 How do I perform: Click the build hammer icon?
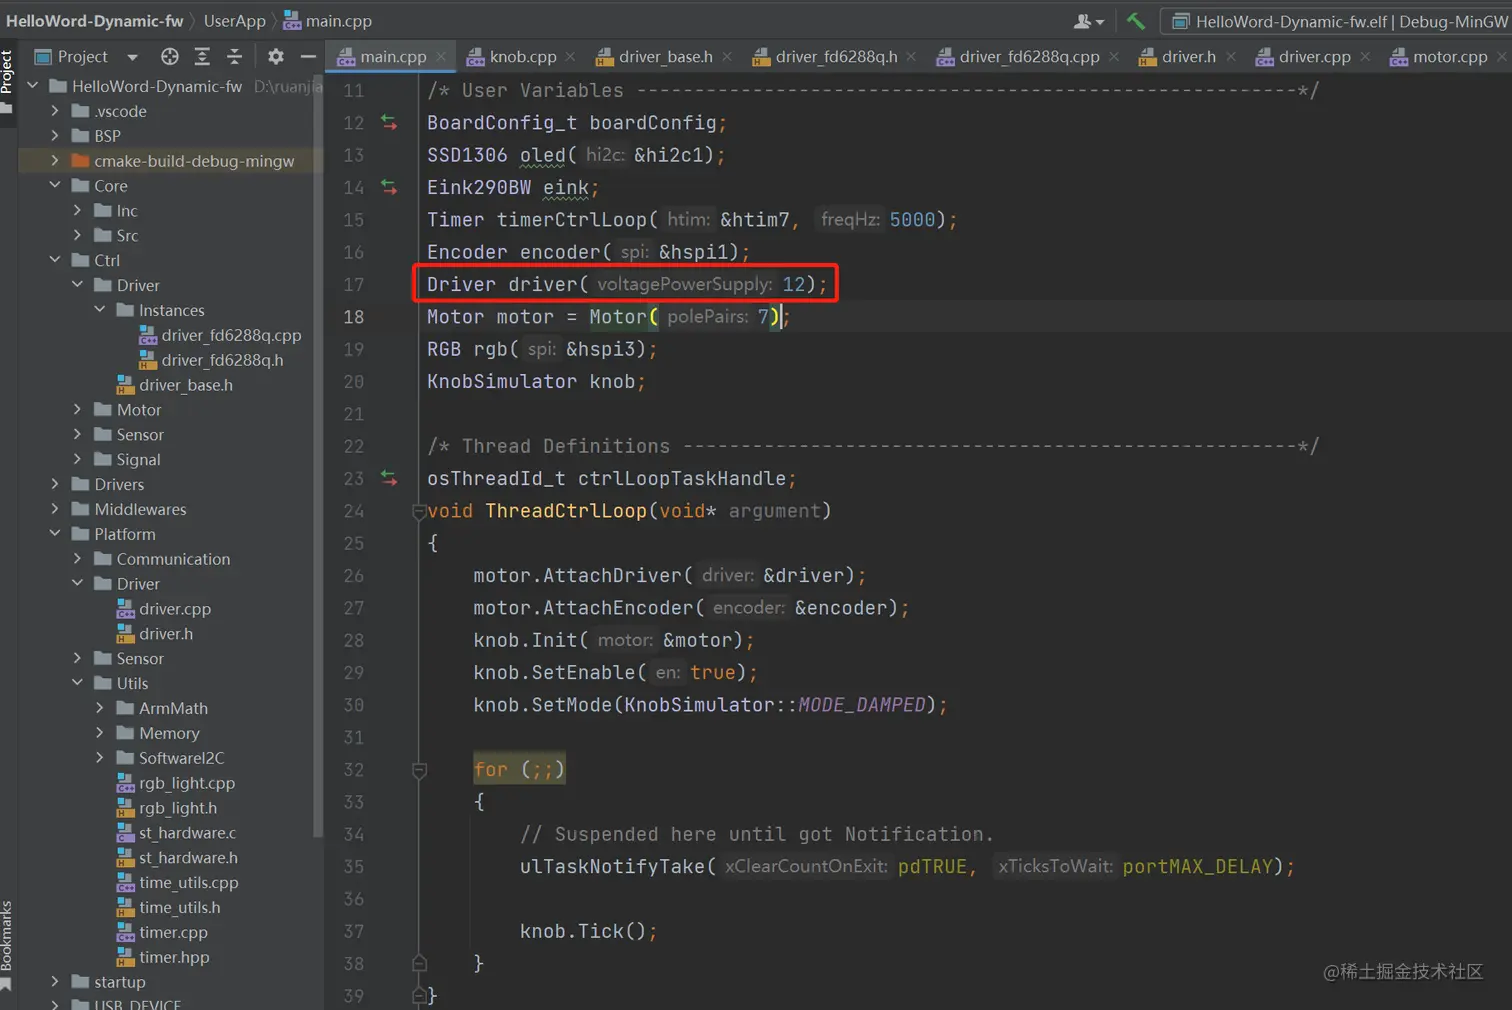[1135, 20]
